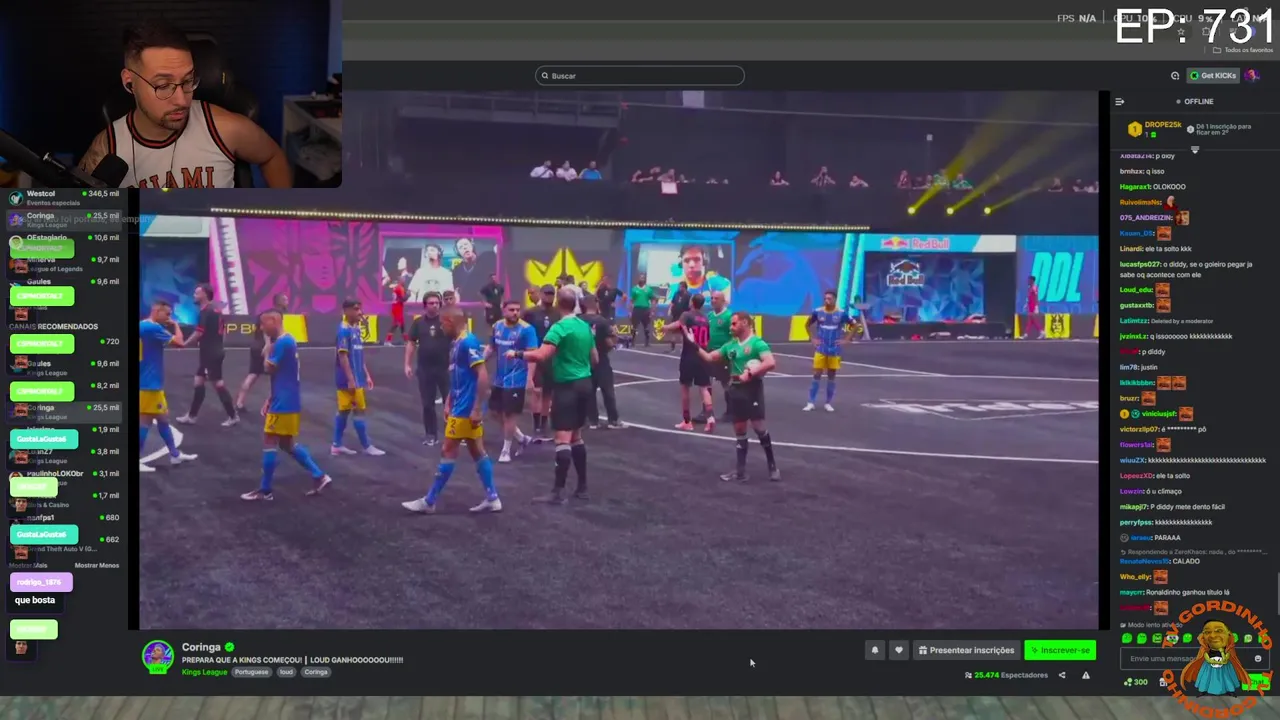Expand the leaderboard dropdown arrow
The width and height of the screenshot is (1280, 720).
point(1194,150)
